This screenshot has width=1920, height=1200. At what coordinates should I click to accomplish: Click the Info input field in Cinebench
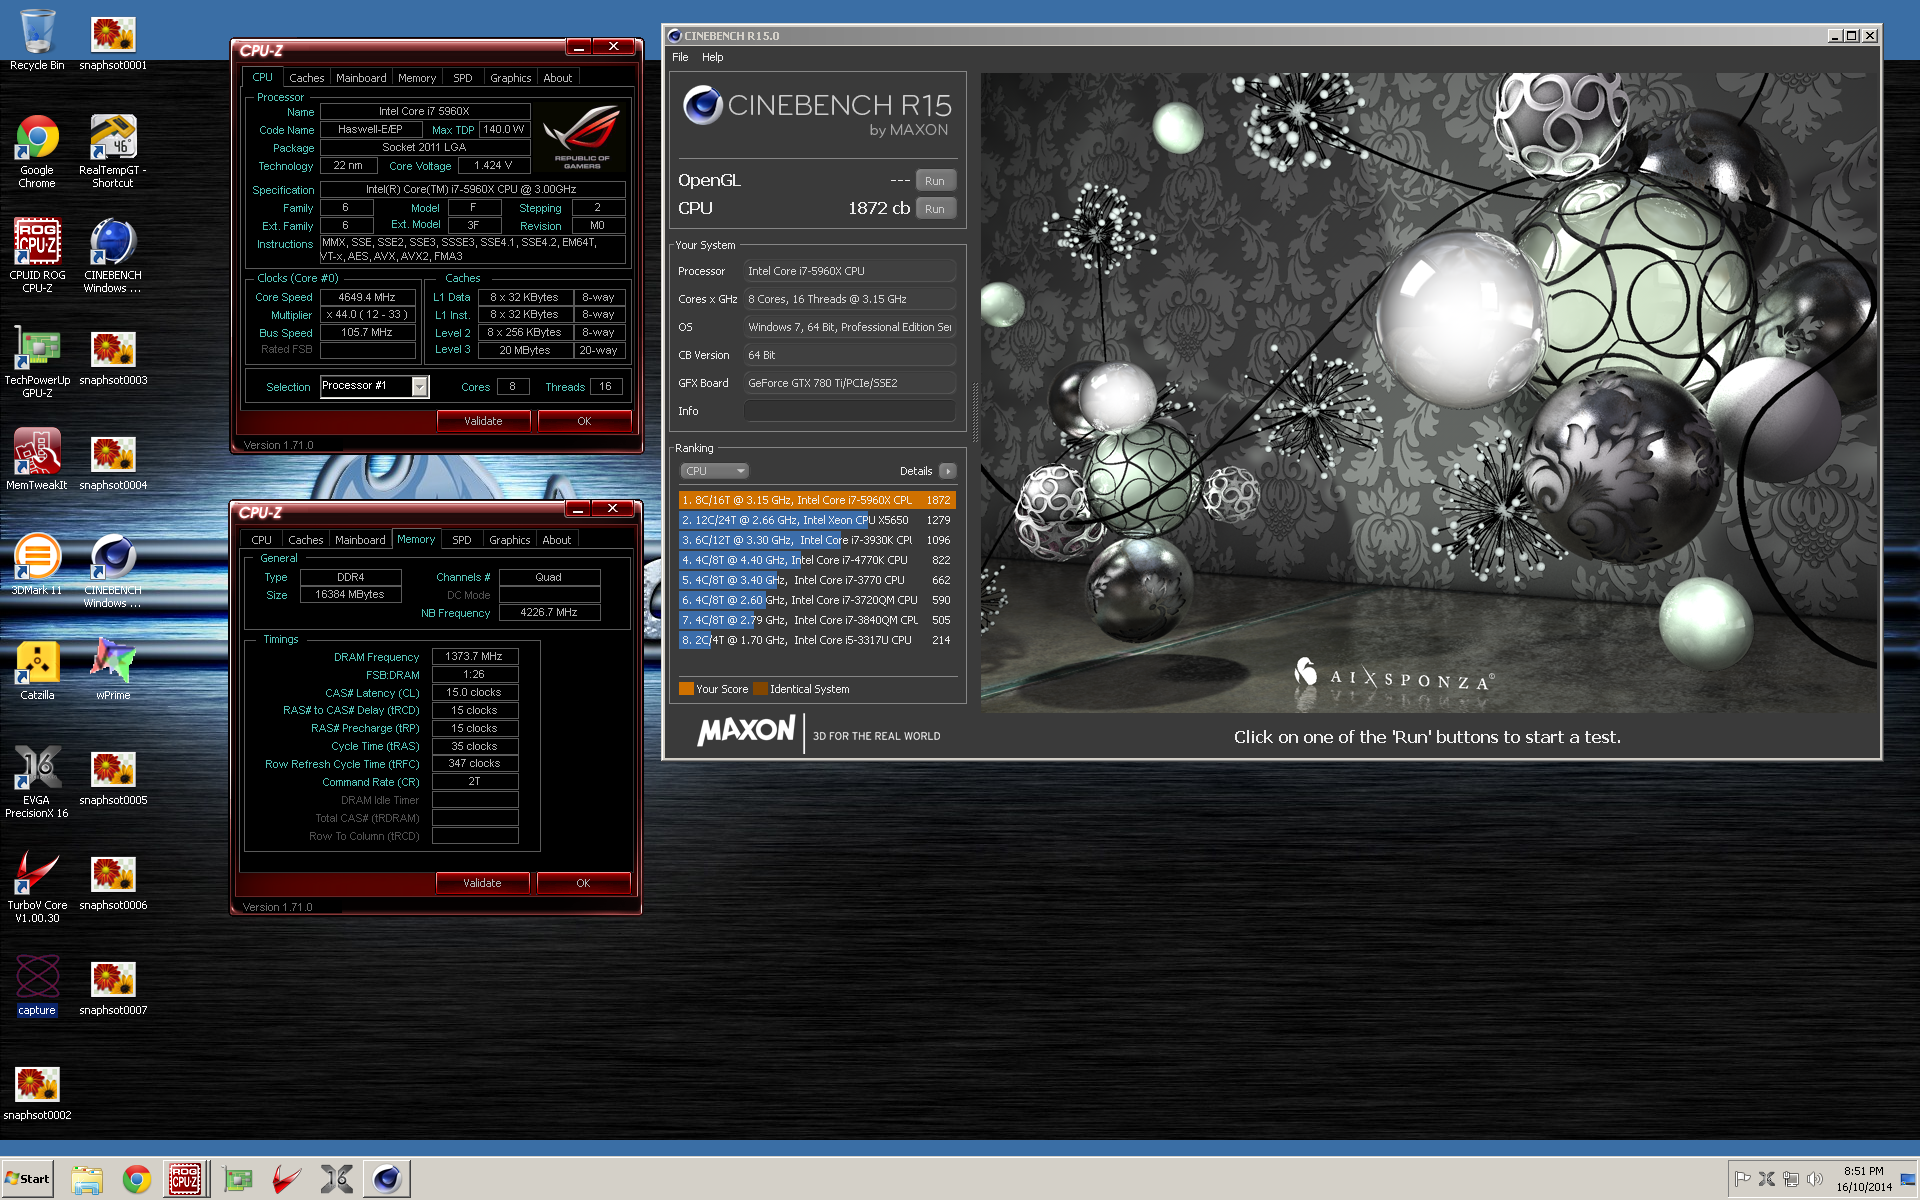(850, 411)
